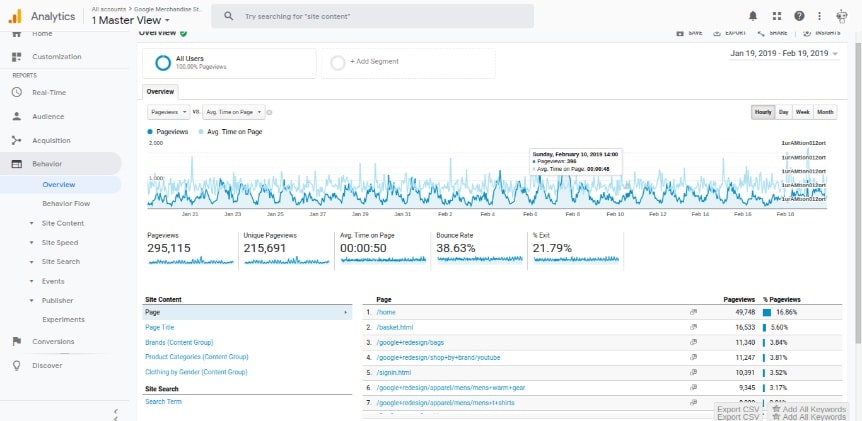Select the Overview tab above chart

click(160, 92)
